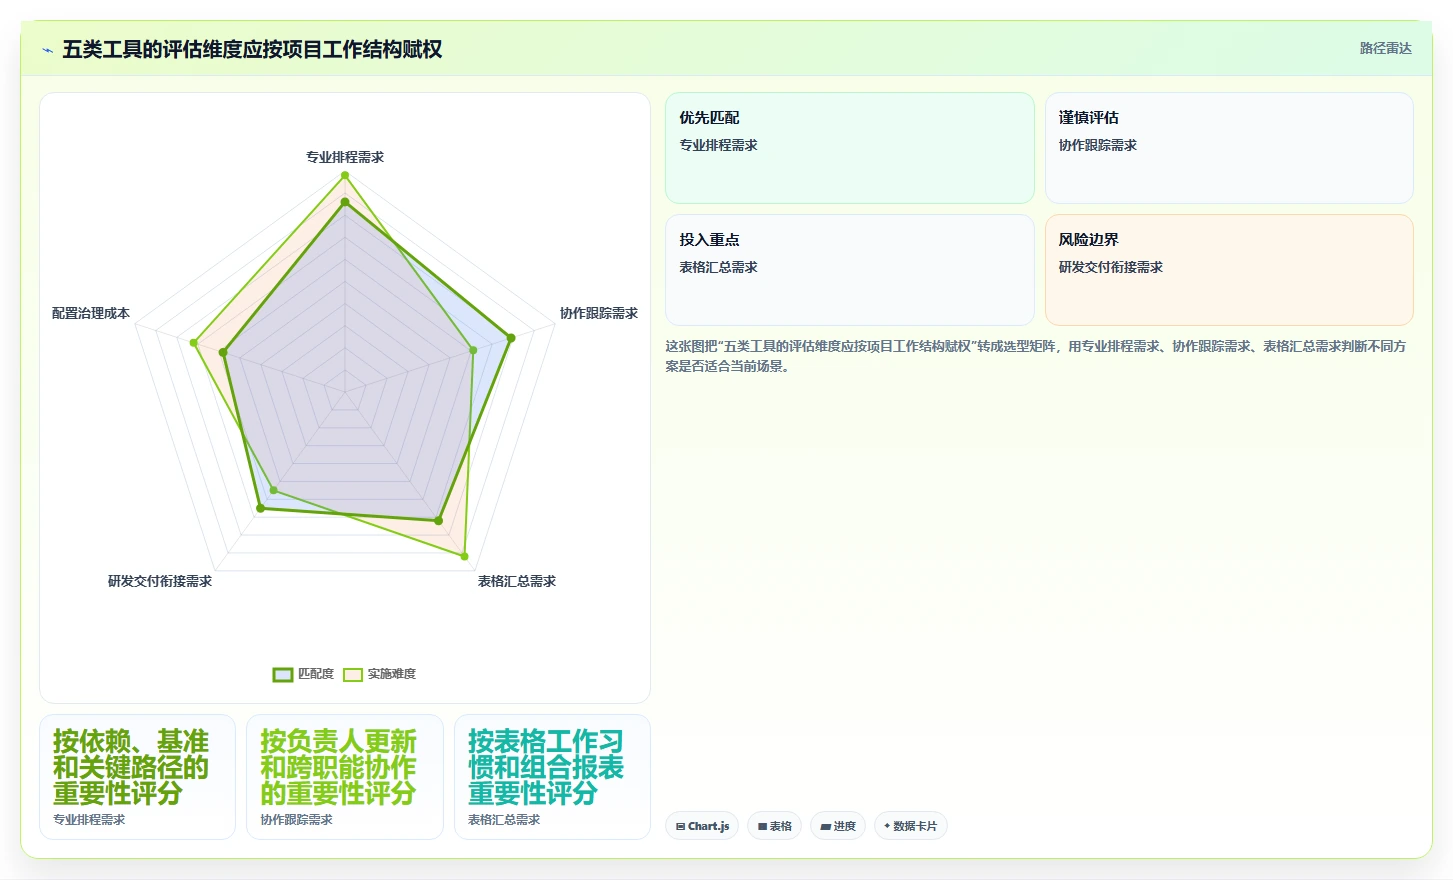This screenshot has height=880, width=1453.
Task: Open the 风险边界 card
Action: (x=1229, y=270)
